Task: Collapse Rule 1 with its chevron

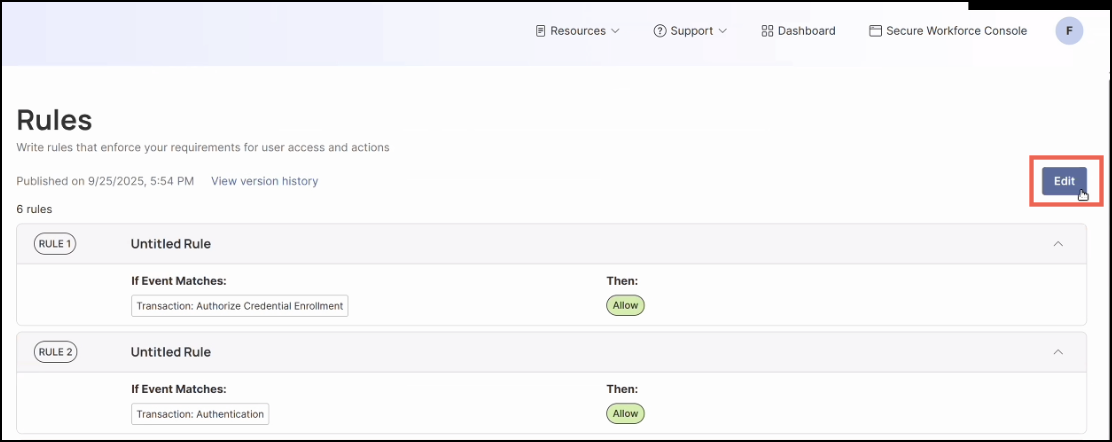Action: (1058, 243)
